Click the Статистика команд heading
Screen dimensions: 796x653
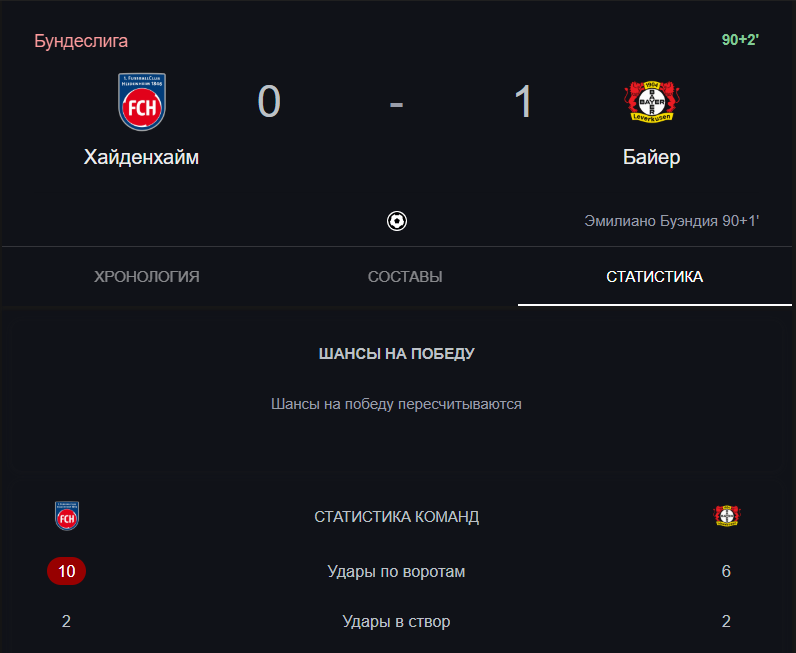pyautogui.click(x=396, y=516)
